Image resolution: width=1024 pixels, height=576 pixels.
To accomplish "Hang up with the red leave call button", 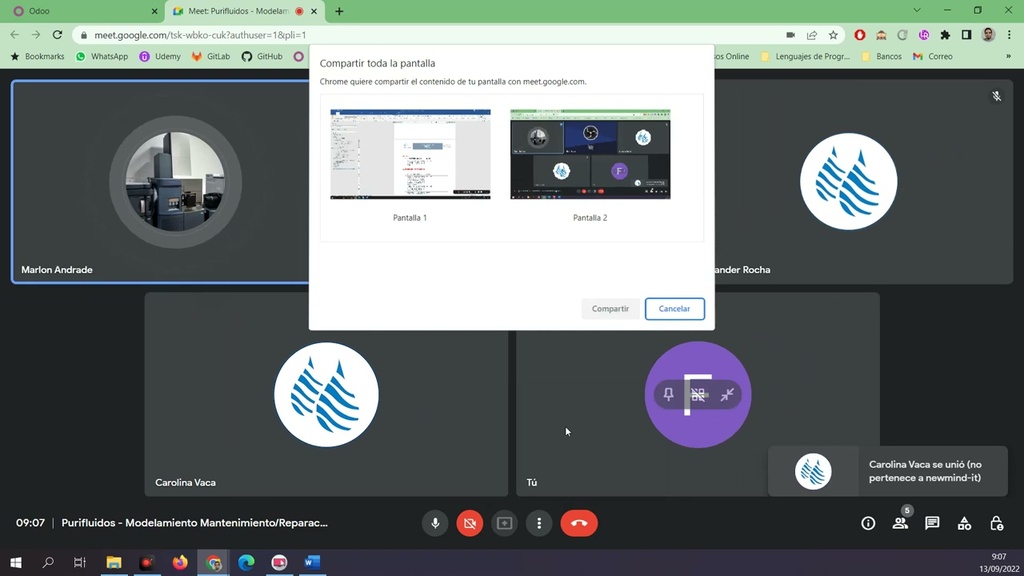I will tap(578, 523).
